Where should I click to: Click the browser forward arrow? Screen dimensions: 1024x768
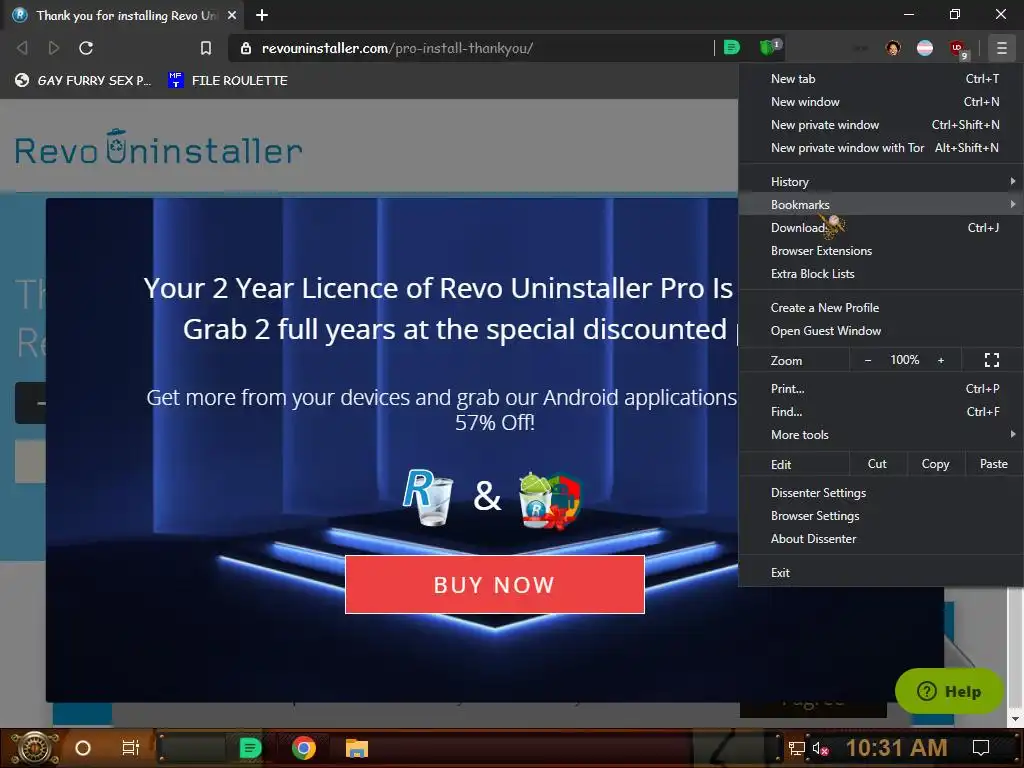click(54, 48)
